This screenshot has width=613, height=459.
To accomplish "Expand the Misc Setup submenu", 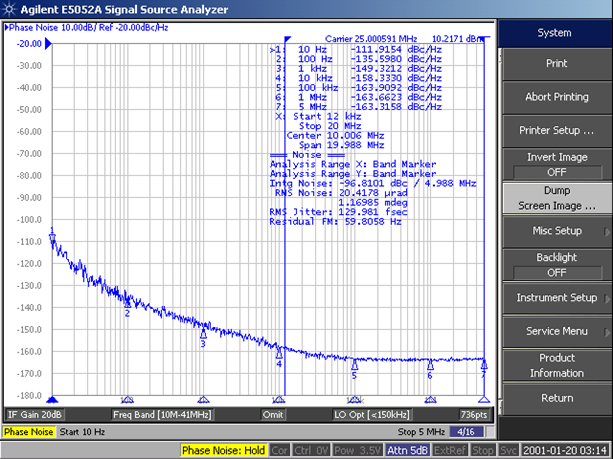I will pos(555,231).
